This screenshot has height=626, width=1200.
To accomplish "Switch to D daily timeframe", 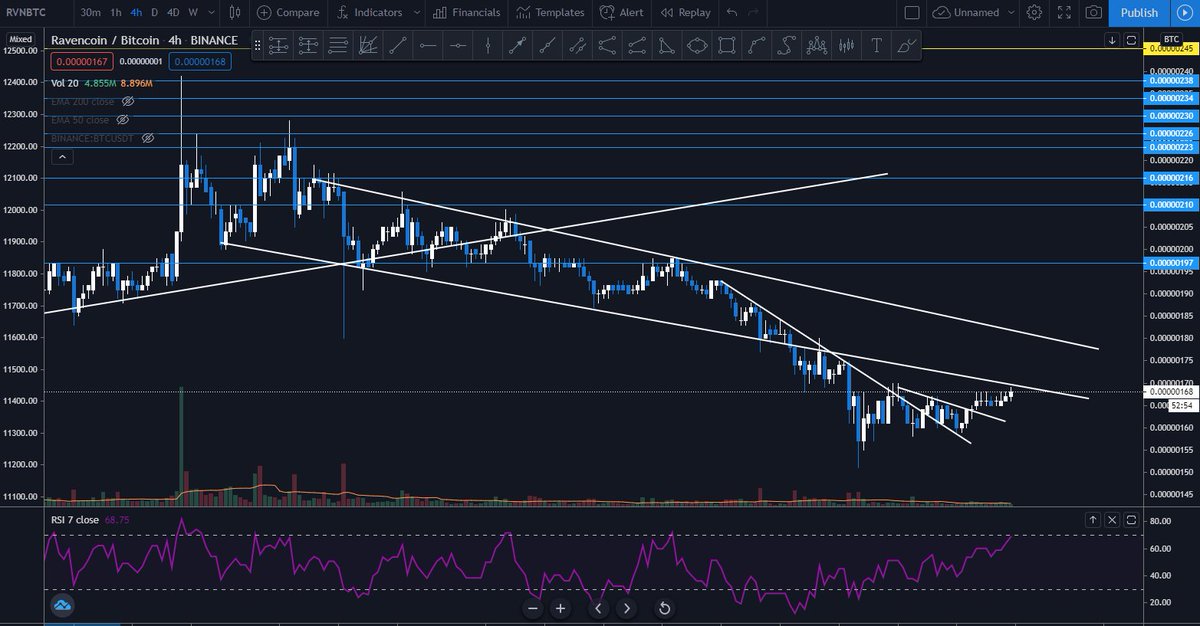I will (x=154, y=13).
